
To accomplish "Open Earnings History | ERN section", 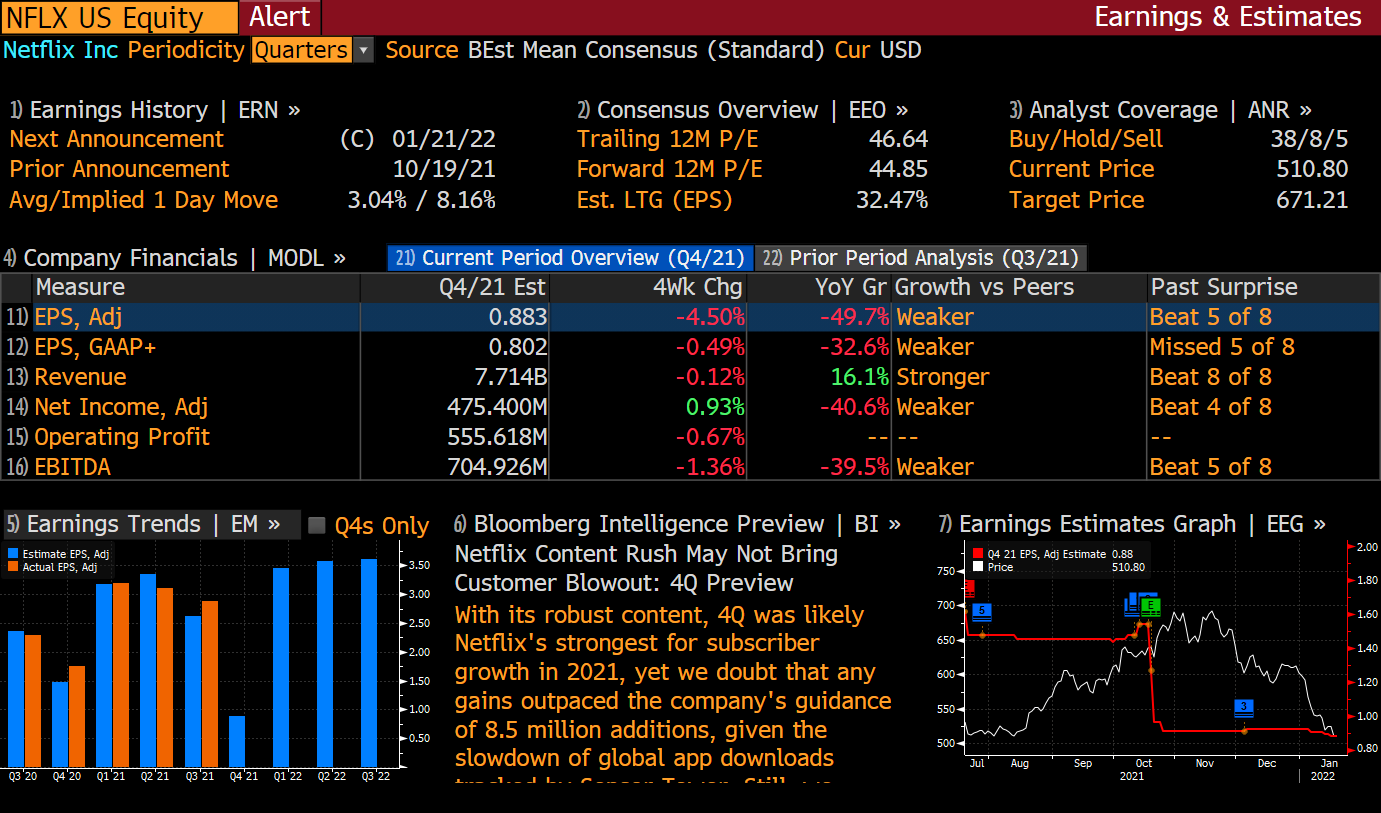I will click(155, 110).
